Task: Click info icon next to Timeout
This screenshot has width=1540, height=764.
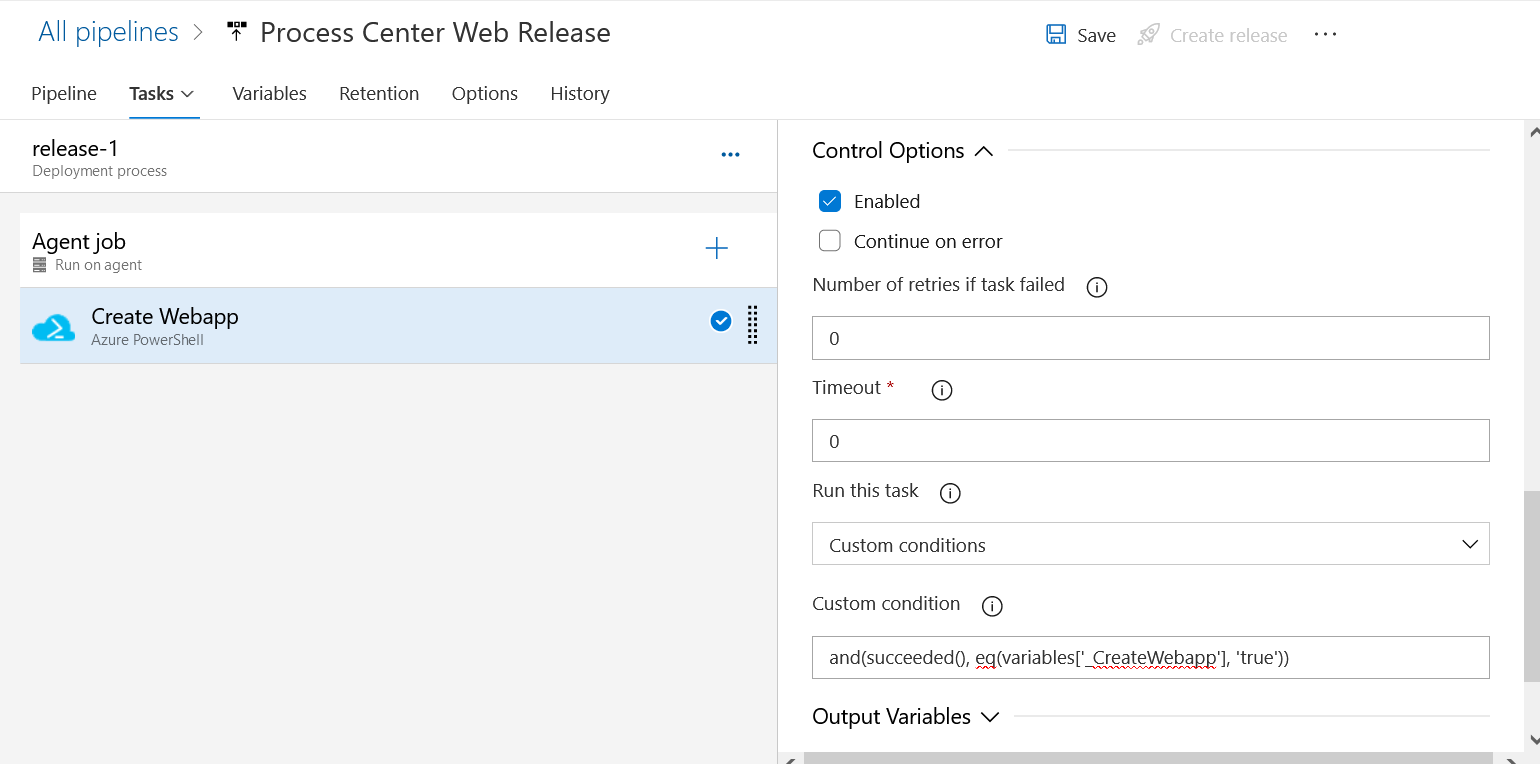Action: [942, 390]
